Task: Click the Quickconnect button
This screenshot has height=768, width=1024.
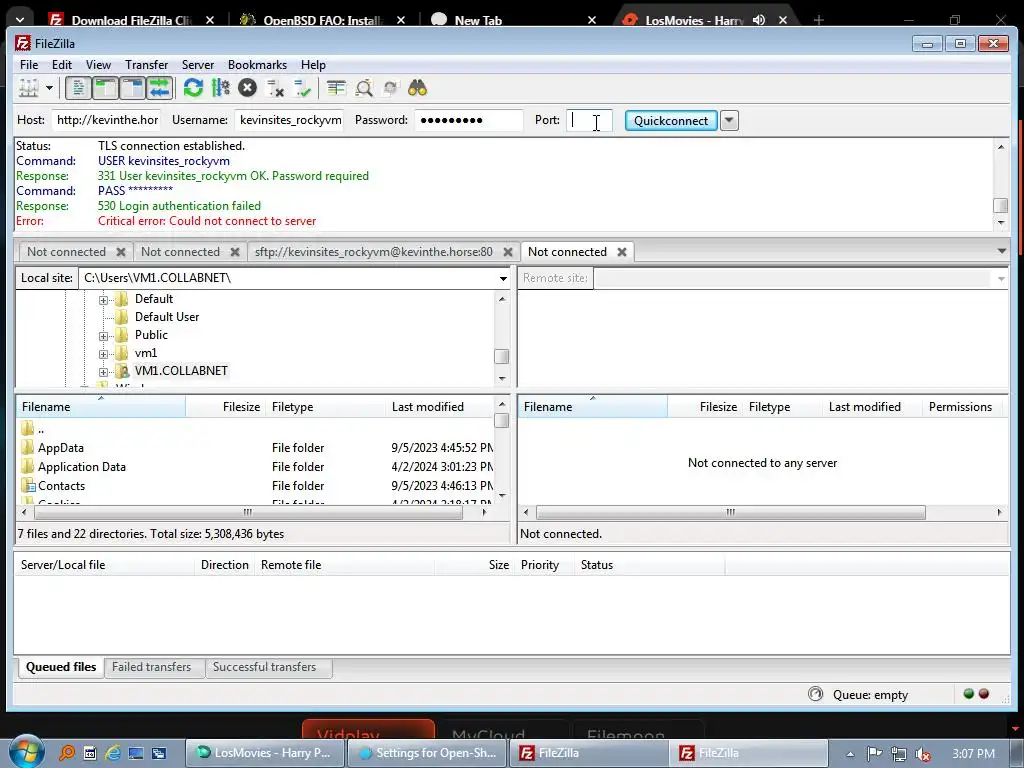Action: click(671, 121)
